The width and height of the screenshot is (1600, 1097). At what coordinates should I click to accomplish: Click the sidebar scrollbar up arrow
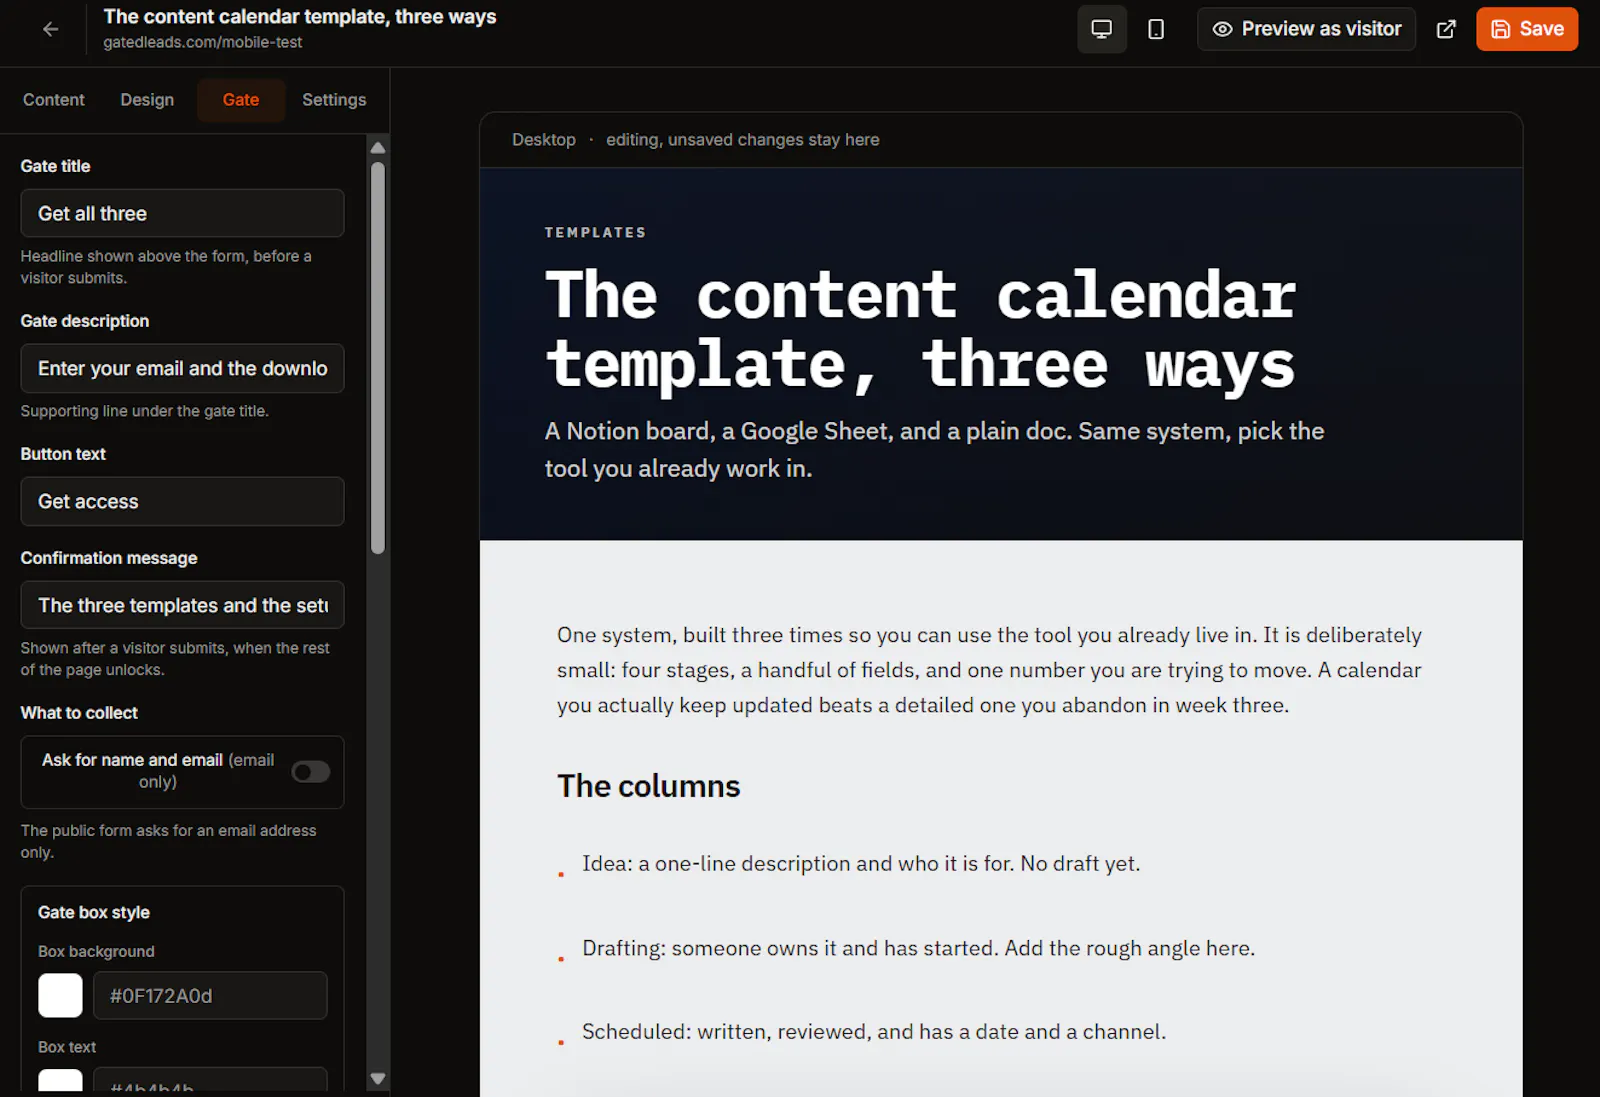pyautogui.click(x=378, y=148)
